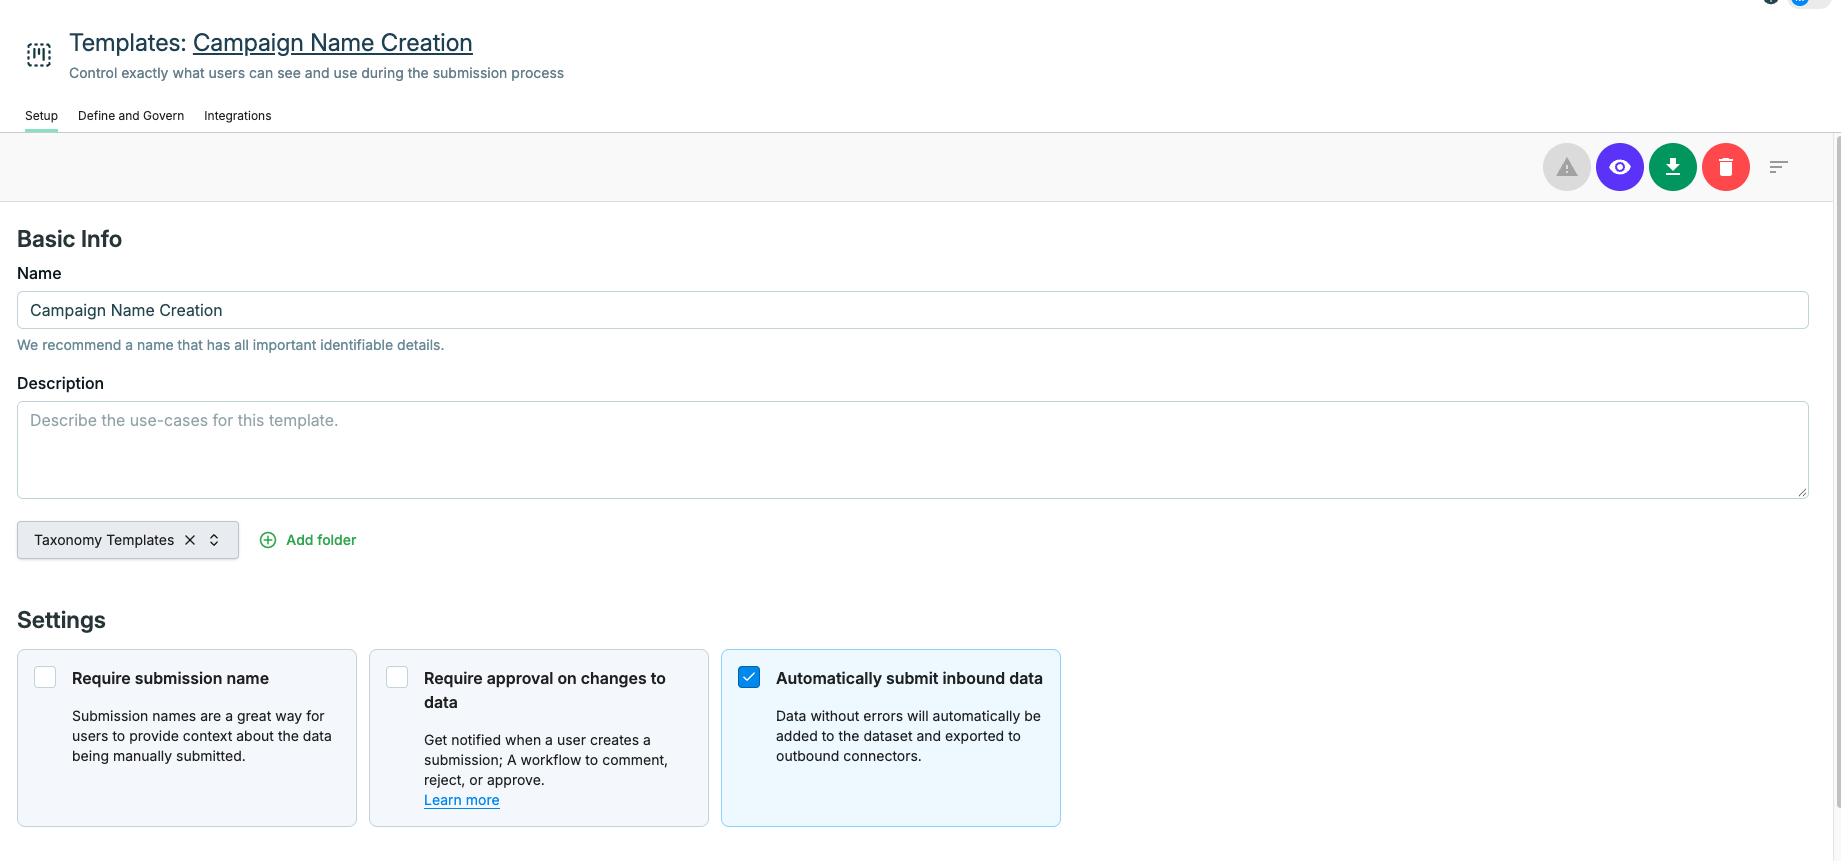Image resolution: width=1841 pixels, height=861 pixels.
Task: Focus the Name input field
Action: 913,310
